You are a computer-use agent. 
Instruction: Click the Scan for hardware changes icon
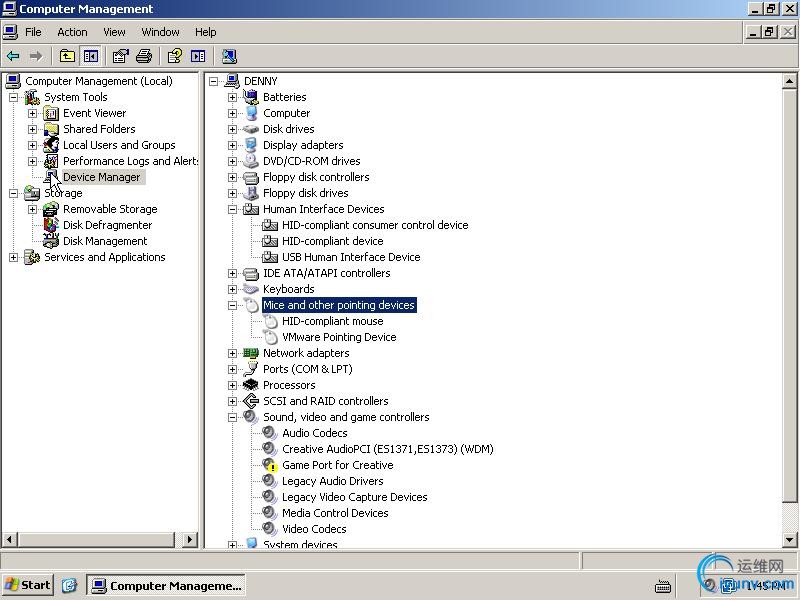[229, 56]
